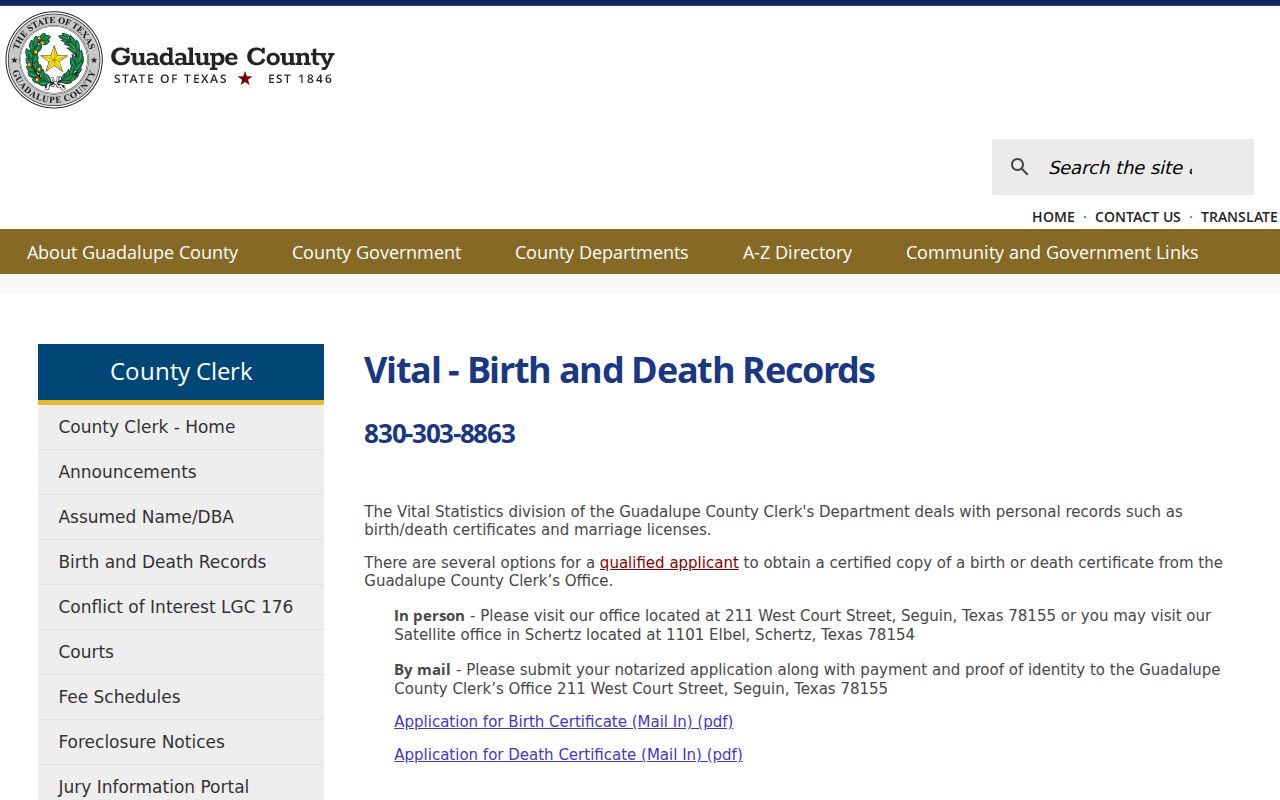Select Birth and Death Records sidebar item
The image size is (1280, 800).
[x=181, y=562]
